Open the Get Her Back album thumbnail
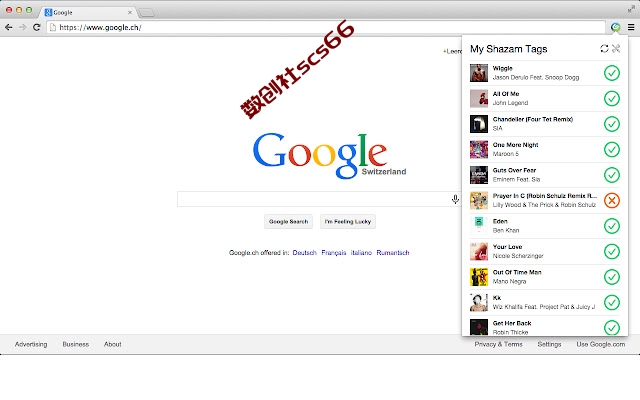The image size is (640, 400). point(479,327)
